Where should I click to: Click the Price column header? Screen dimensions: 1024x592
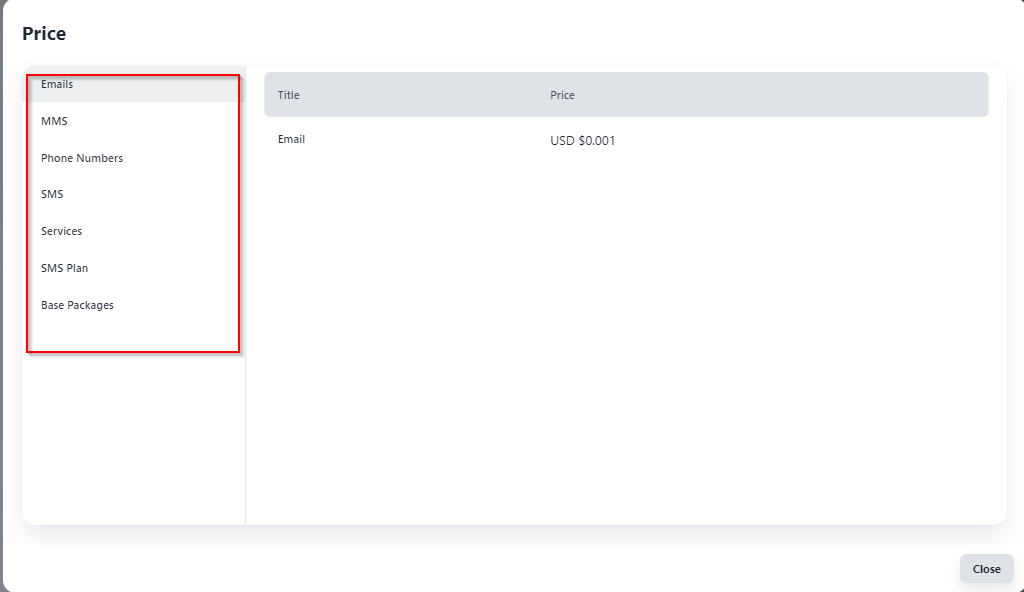562,95
